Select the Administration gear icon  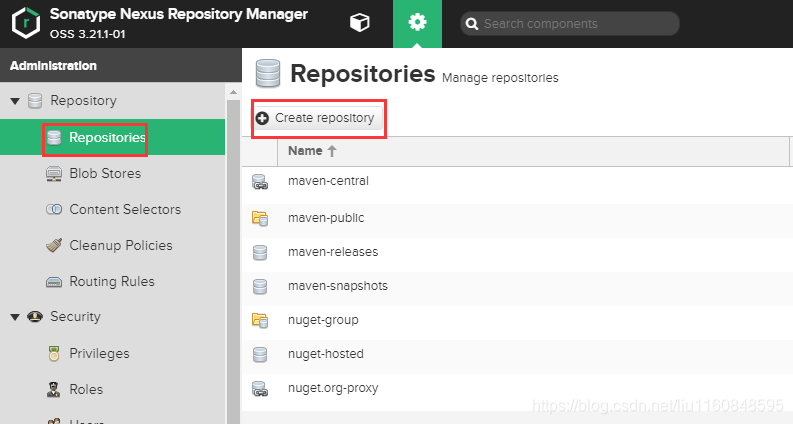[417, 22]
